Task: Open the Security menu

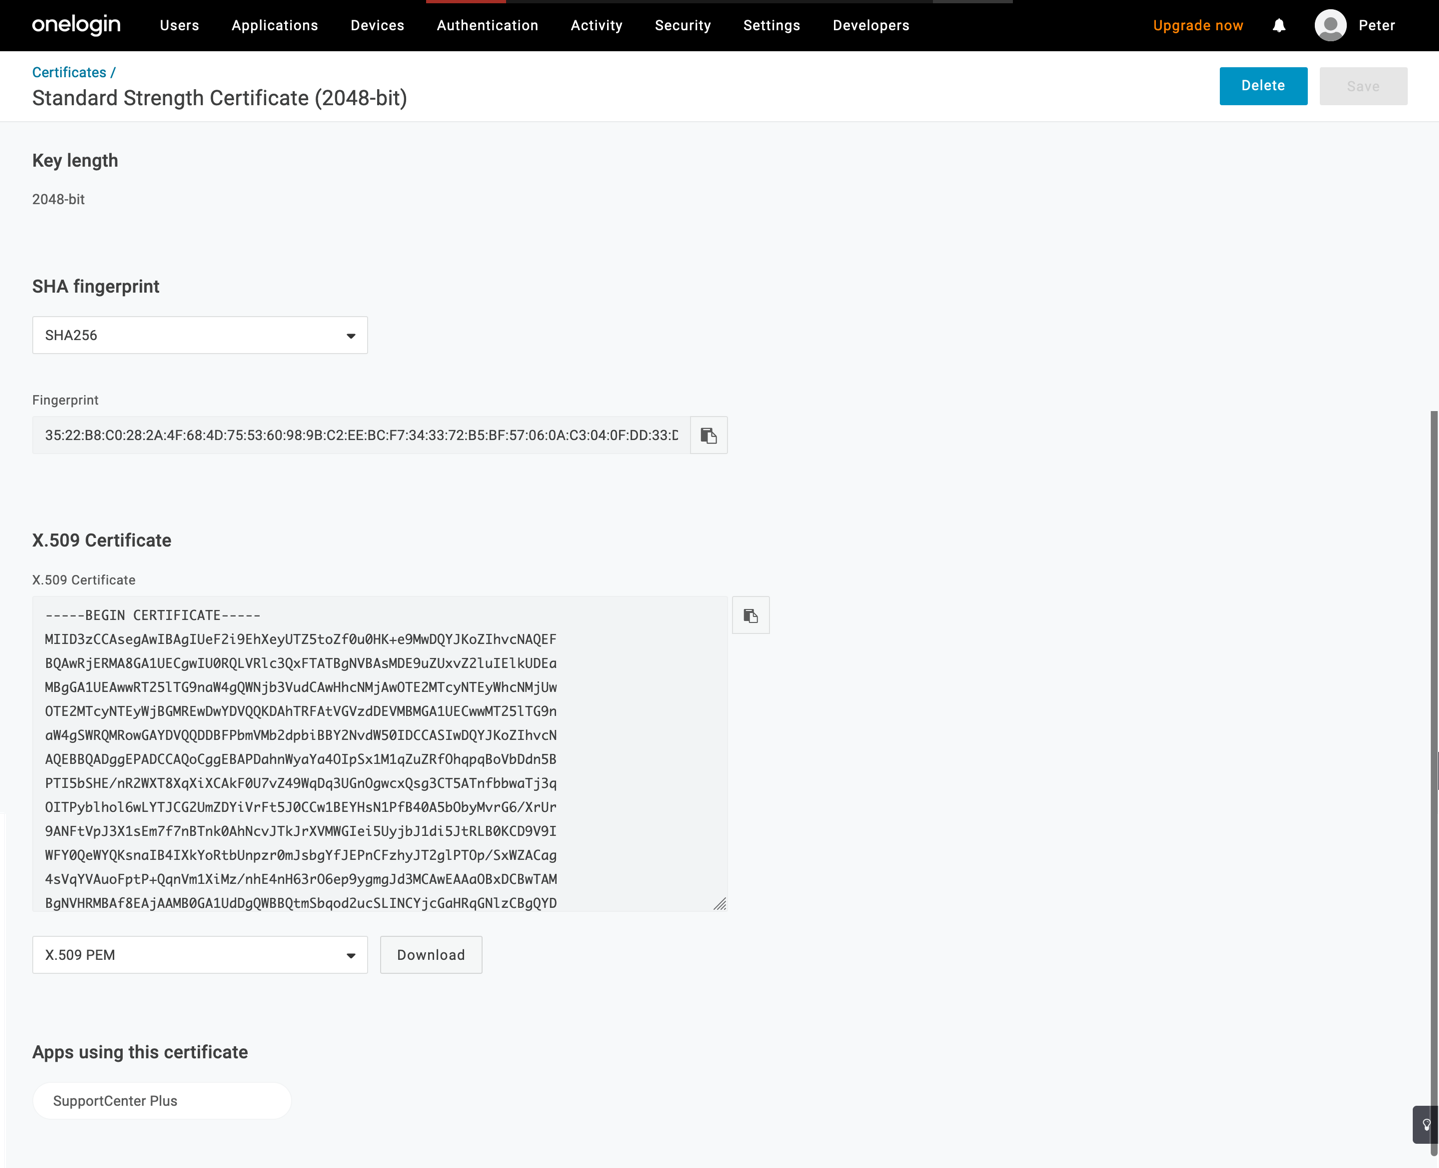Action: coord(683,26)
